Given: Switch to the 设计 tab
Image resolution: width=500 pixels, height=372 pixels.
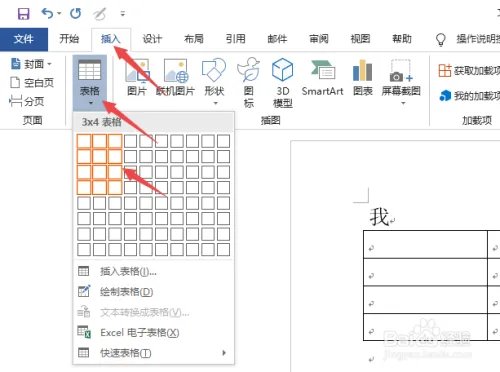Looking at the screenshot, I should (152, 39).
